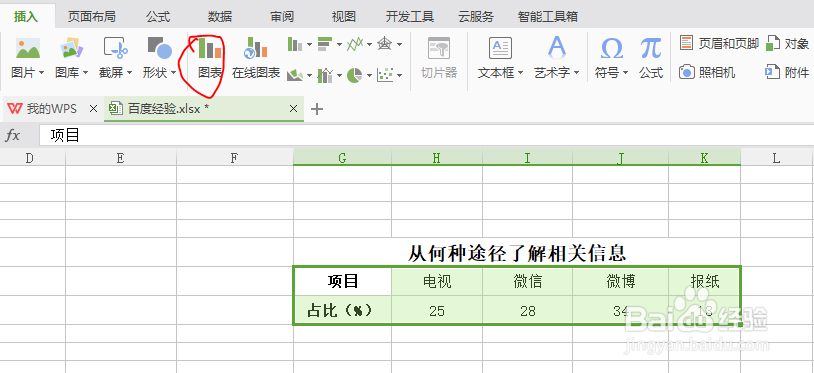Open the Smart Toolbox (智能工具箱) tab
This screenshot has height=373, width=814.
[x=548, y=17]
